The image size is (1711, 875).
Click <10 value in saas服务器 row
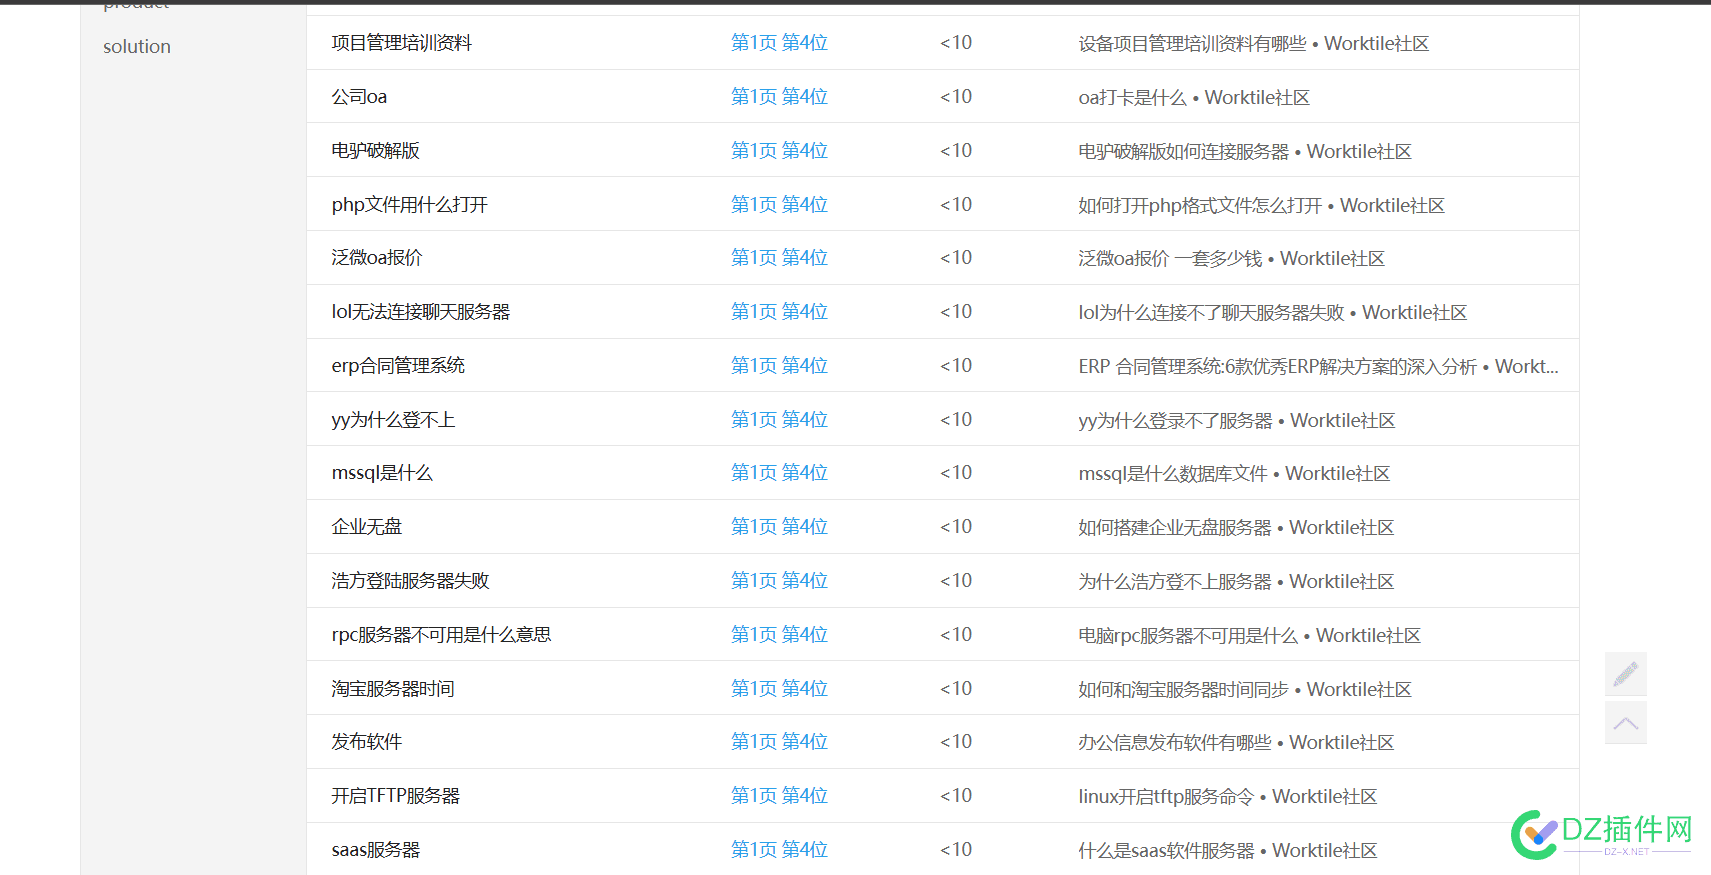(x=956, y=850)
